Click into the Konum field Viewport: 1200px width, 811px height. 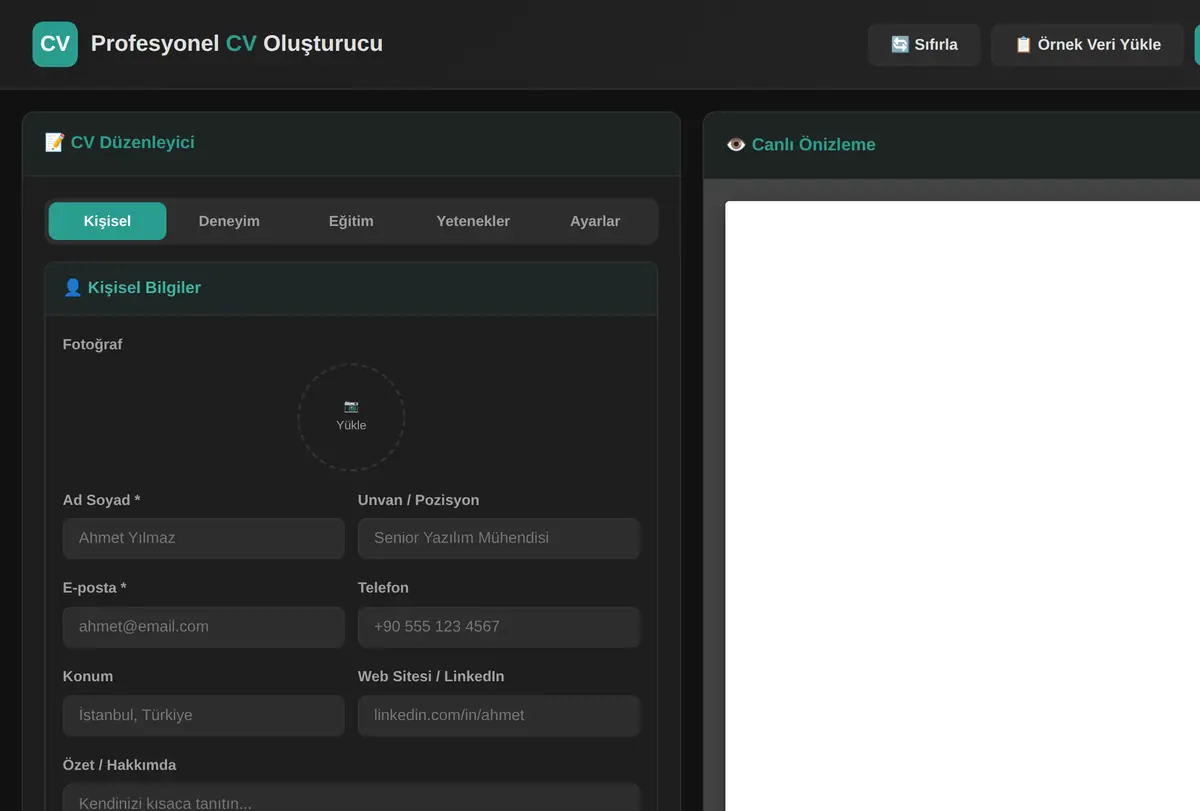[204, 716]
